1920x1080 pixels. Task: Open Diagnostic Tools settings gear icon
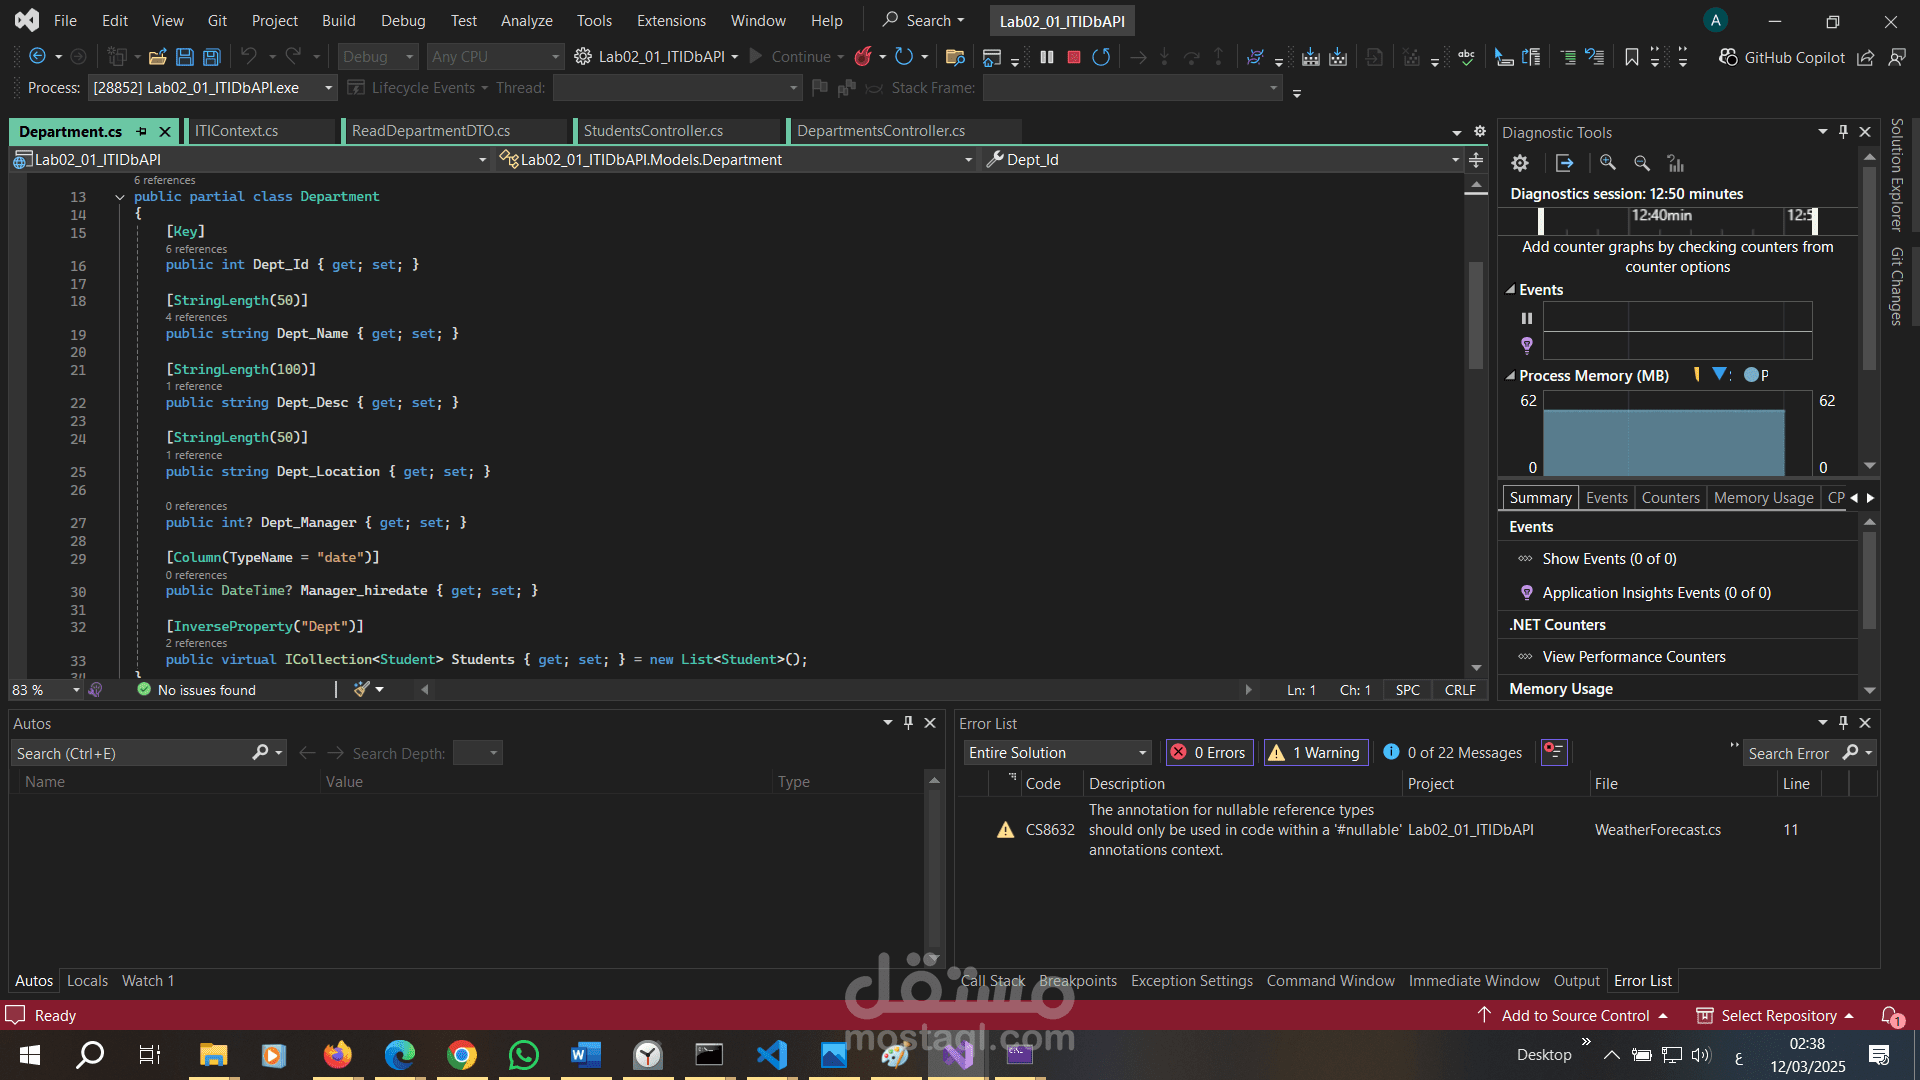(1520, 163)
